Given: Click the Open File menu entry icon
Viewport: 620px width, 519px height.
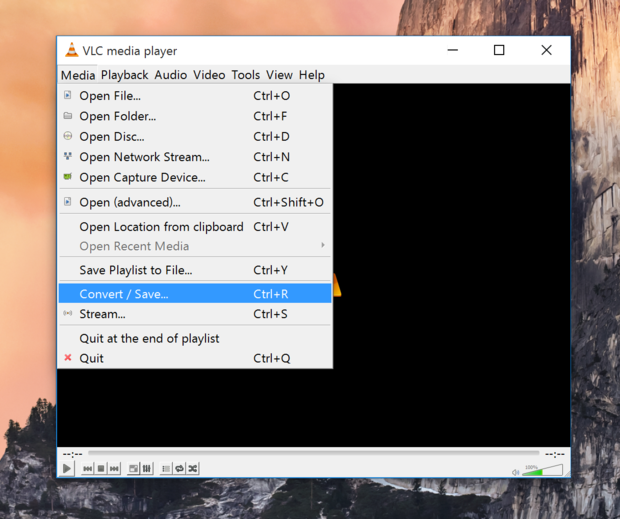Looking at the screenshot, I should [x=68, y=95].
